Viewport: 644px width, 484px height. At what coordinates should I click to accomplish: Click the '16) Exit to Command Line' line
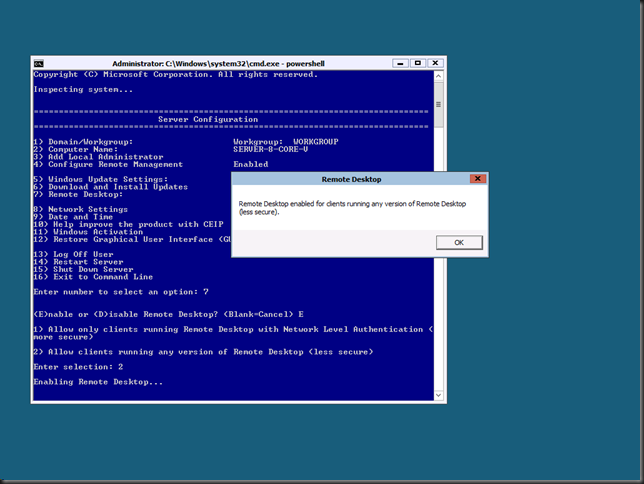click(x=93, y=277)
